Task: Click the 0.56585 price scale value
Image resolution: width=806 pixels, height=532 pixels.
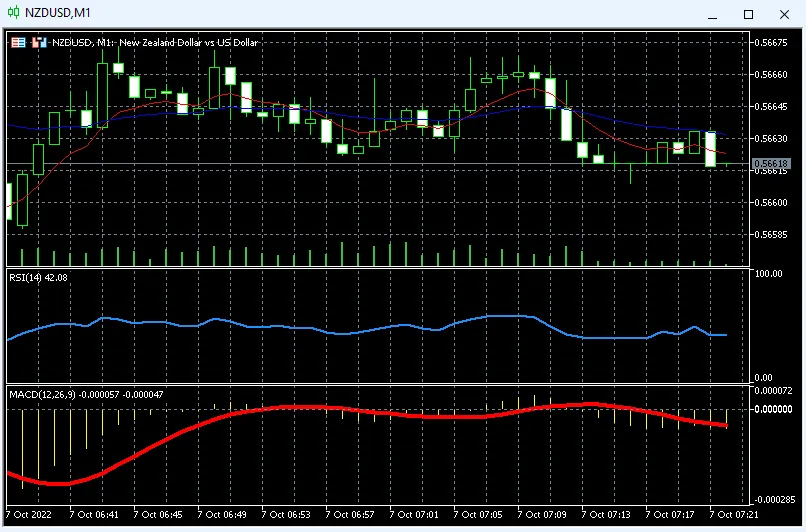Action: [x=771, y=235]
